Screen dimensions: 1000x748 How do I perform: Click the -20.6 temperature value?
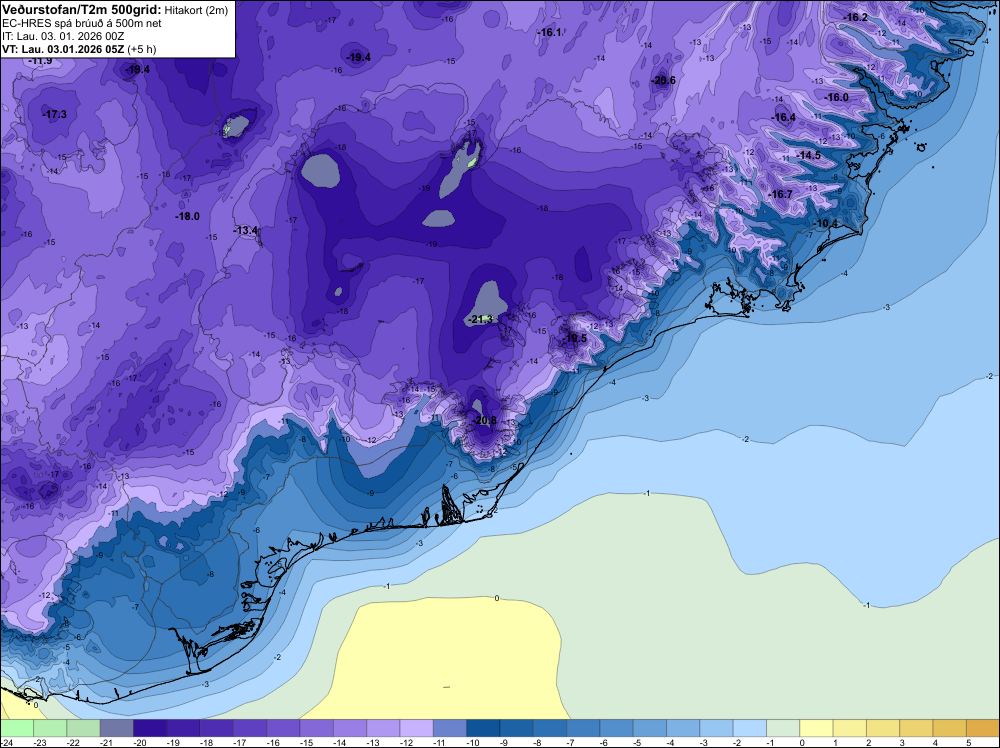click(x=663, y=80)
